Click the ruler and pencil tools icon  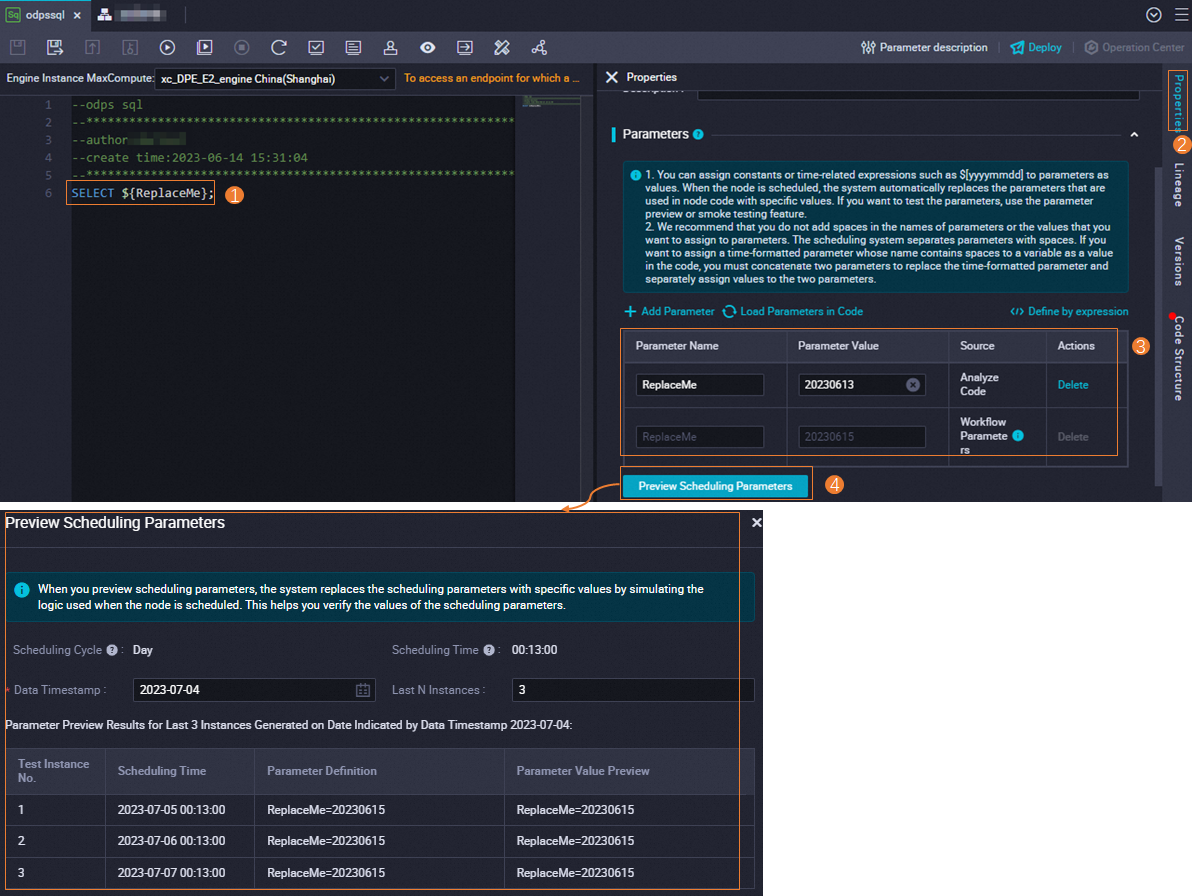click(502, 47)
